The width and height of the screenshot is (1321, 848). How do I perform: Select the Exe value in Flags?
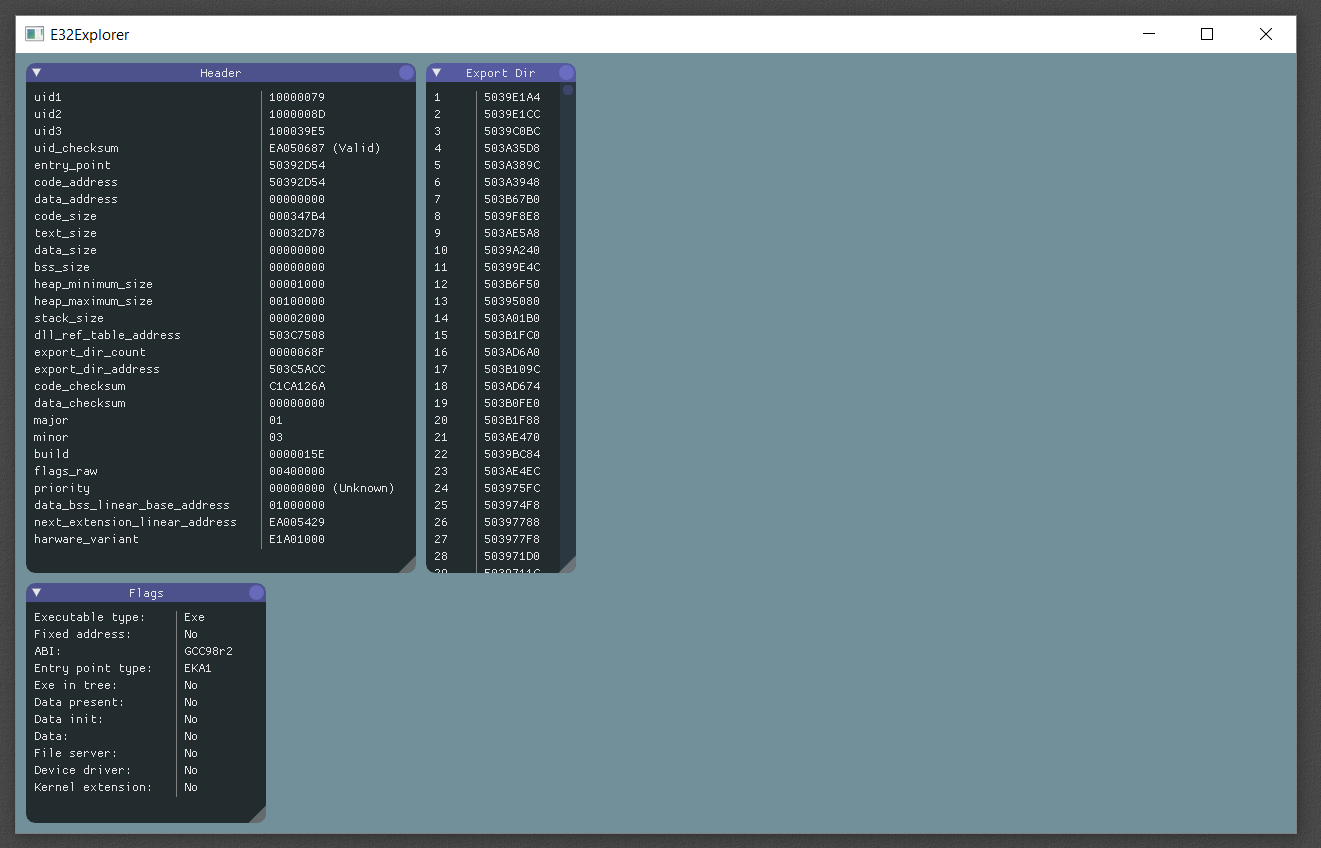click(194, 617)
